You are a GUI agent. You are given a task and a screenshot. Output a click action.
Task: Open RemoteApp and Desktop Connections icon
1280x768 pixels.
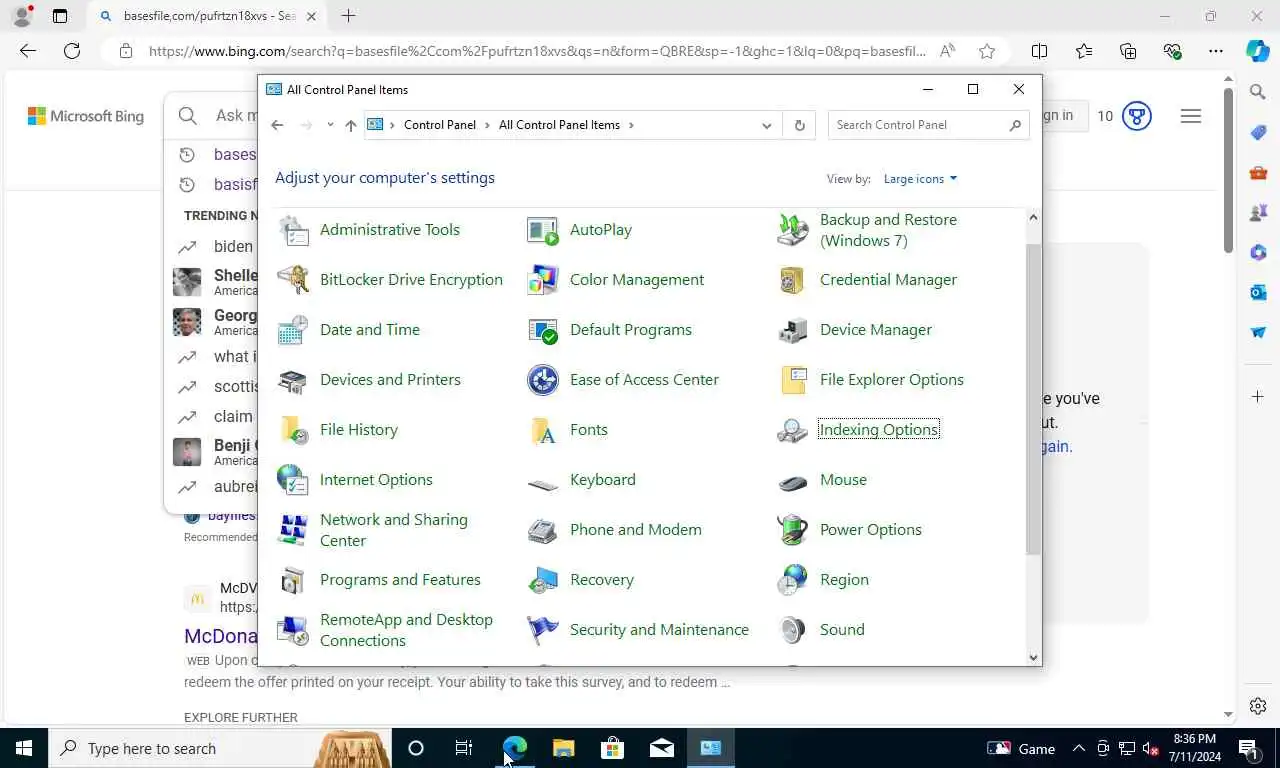[293, 630]
